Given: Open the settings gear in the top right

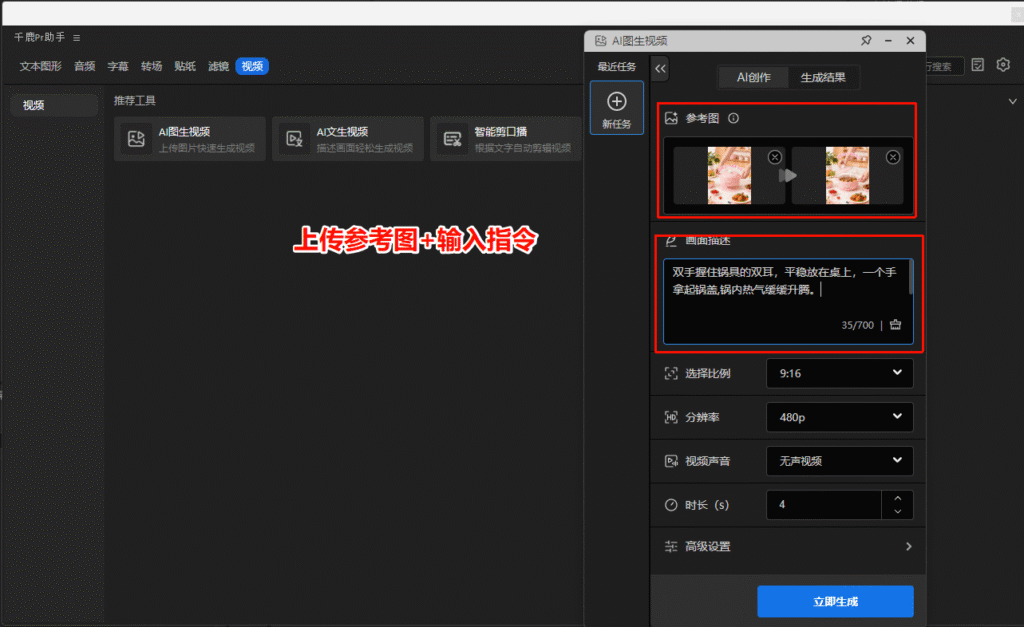Looking at the screenshot, I should tap(1002, 64).
